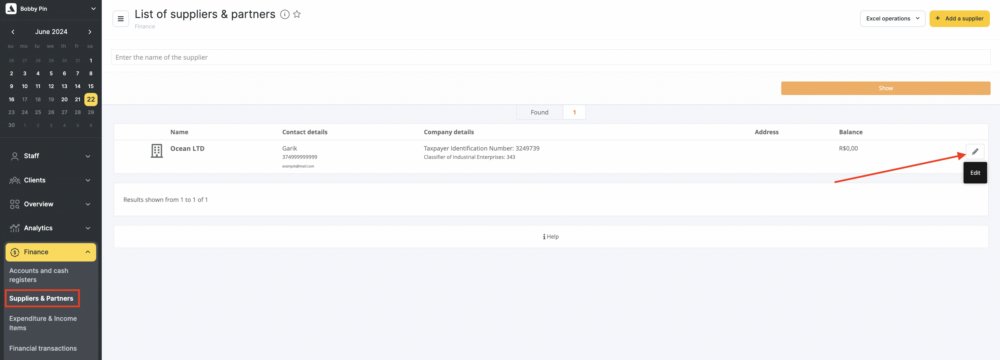Click the pencil Edit icon for Ocean LTD
The height and width of the screenshot is (360, 1000).
pos(975,151)
